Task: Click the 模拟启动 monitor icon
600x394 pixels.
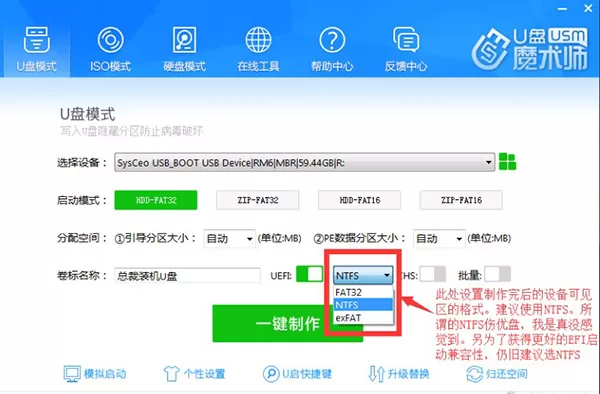Action: pyautogui.click(x=72, y=374)
